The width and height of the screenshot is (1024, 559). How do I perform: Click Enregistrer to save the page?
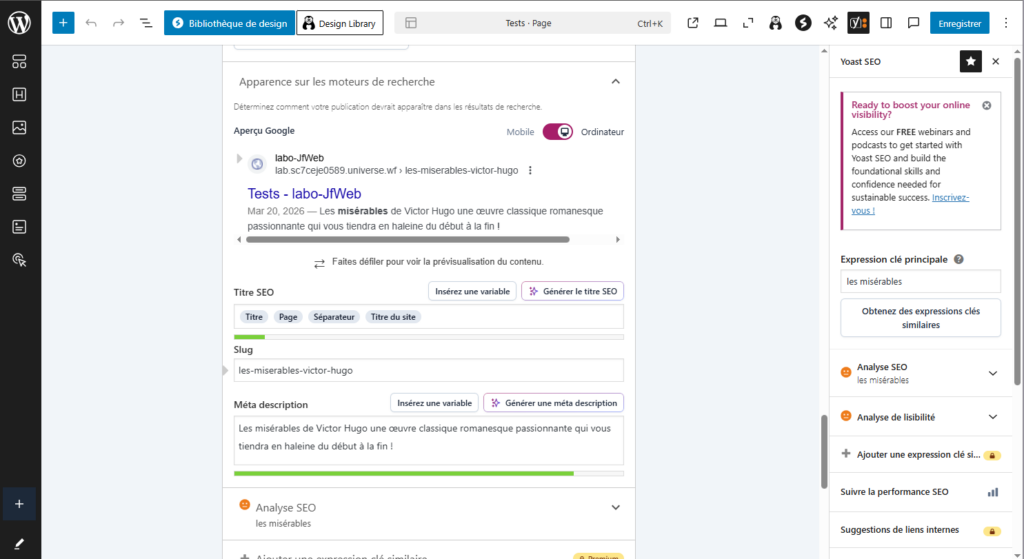coord(959,23)
